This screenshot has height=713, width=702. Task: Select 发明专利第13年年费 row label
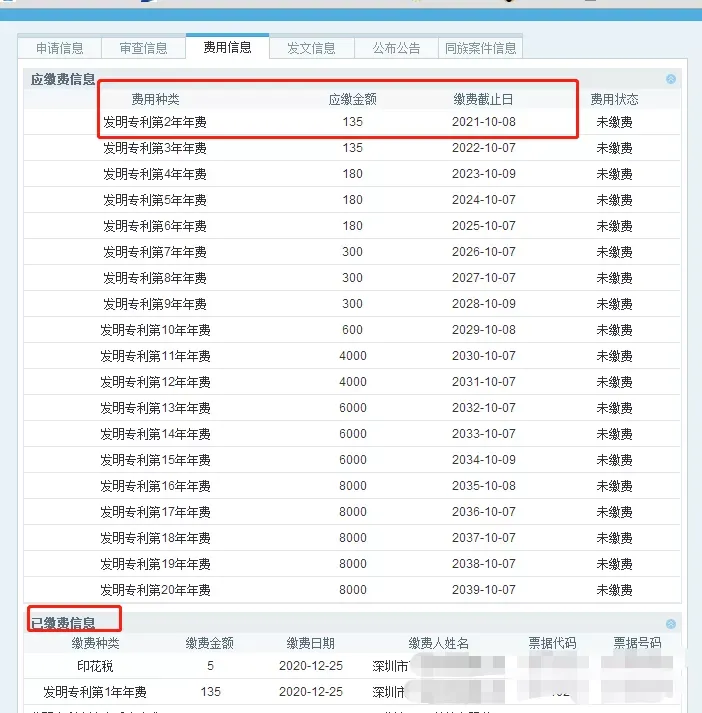pyautogui.click(x=155, y=407)
